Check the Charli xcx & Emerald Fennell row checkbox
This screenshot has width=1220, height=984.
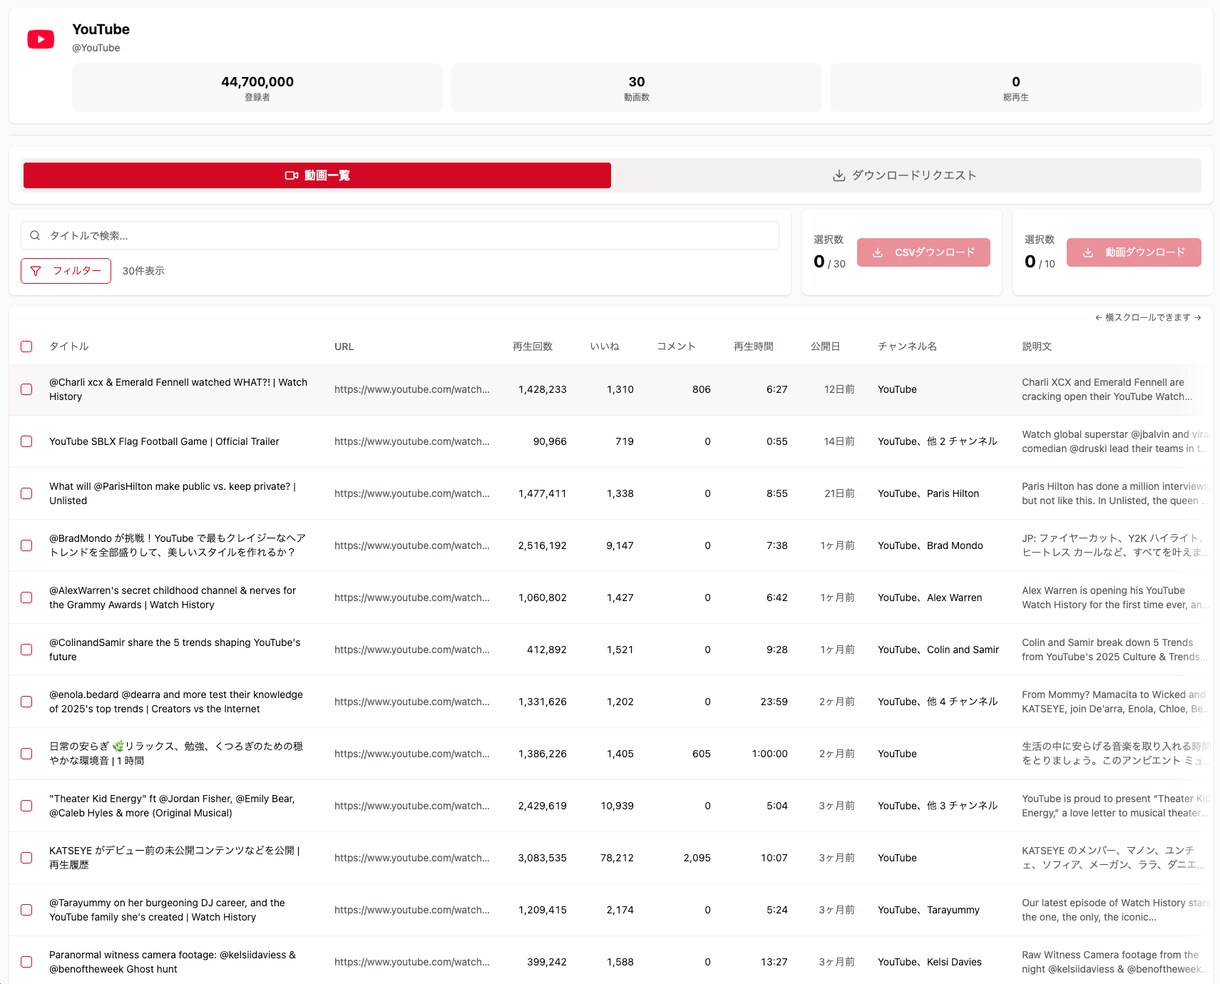click(x=27, y=390)
